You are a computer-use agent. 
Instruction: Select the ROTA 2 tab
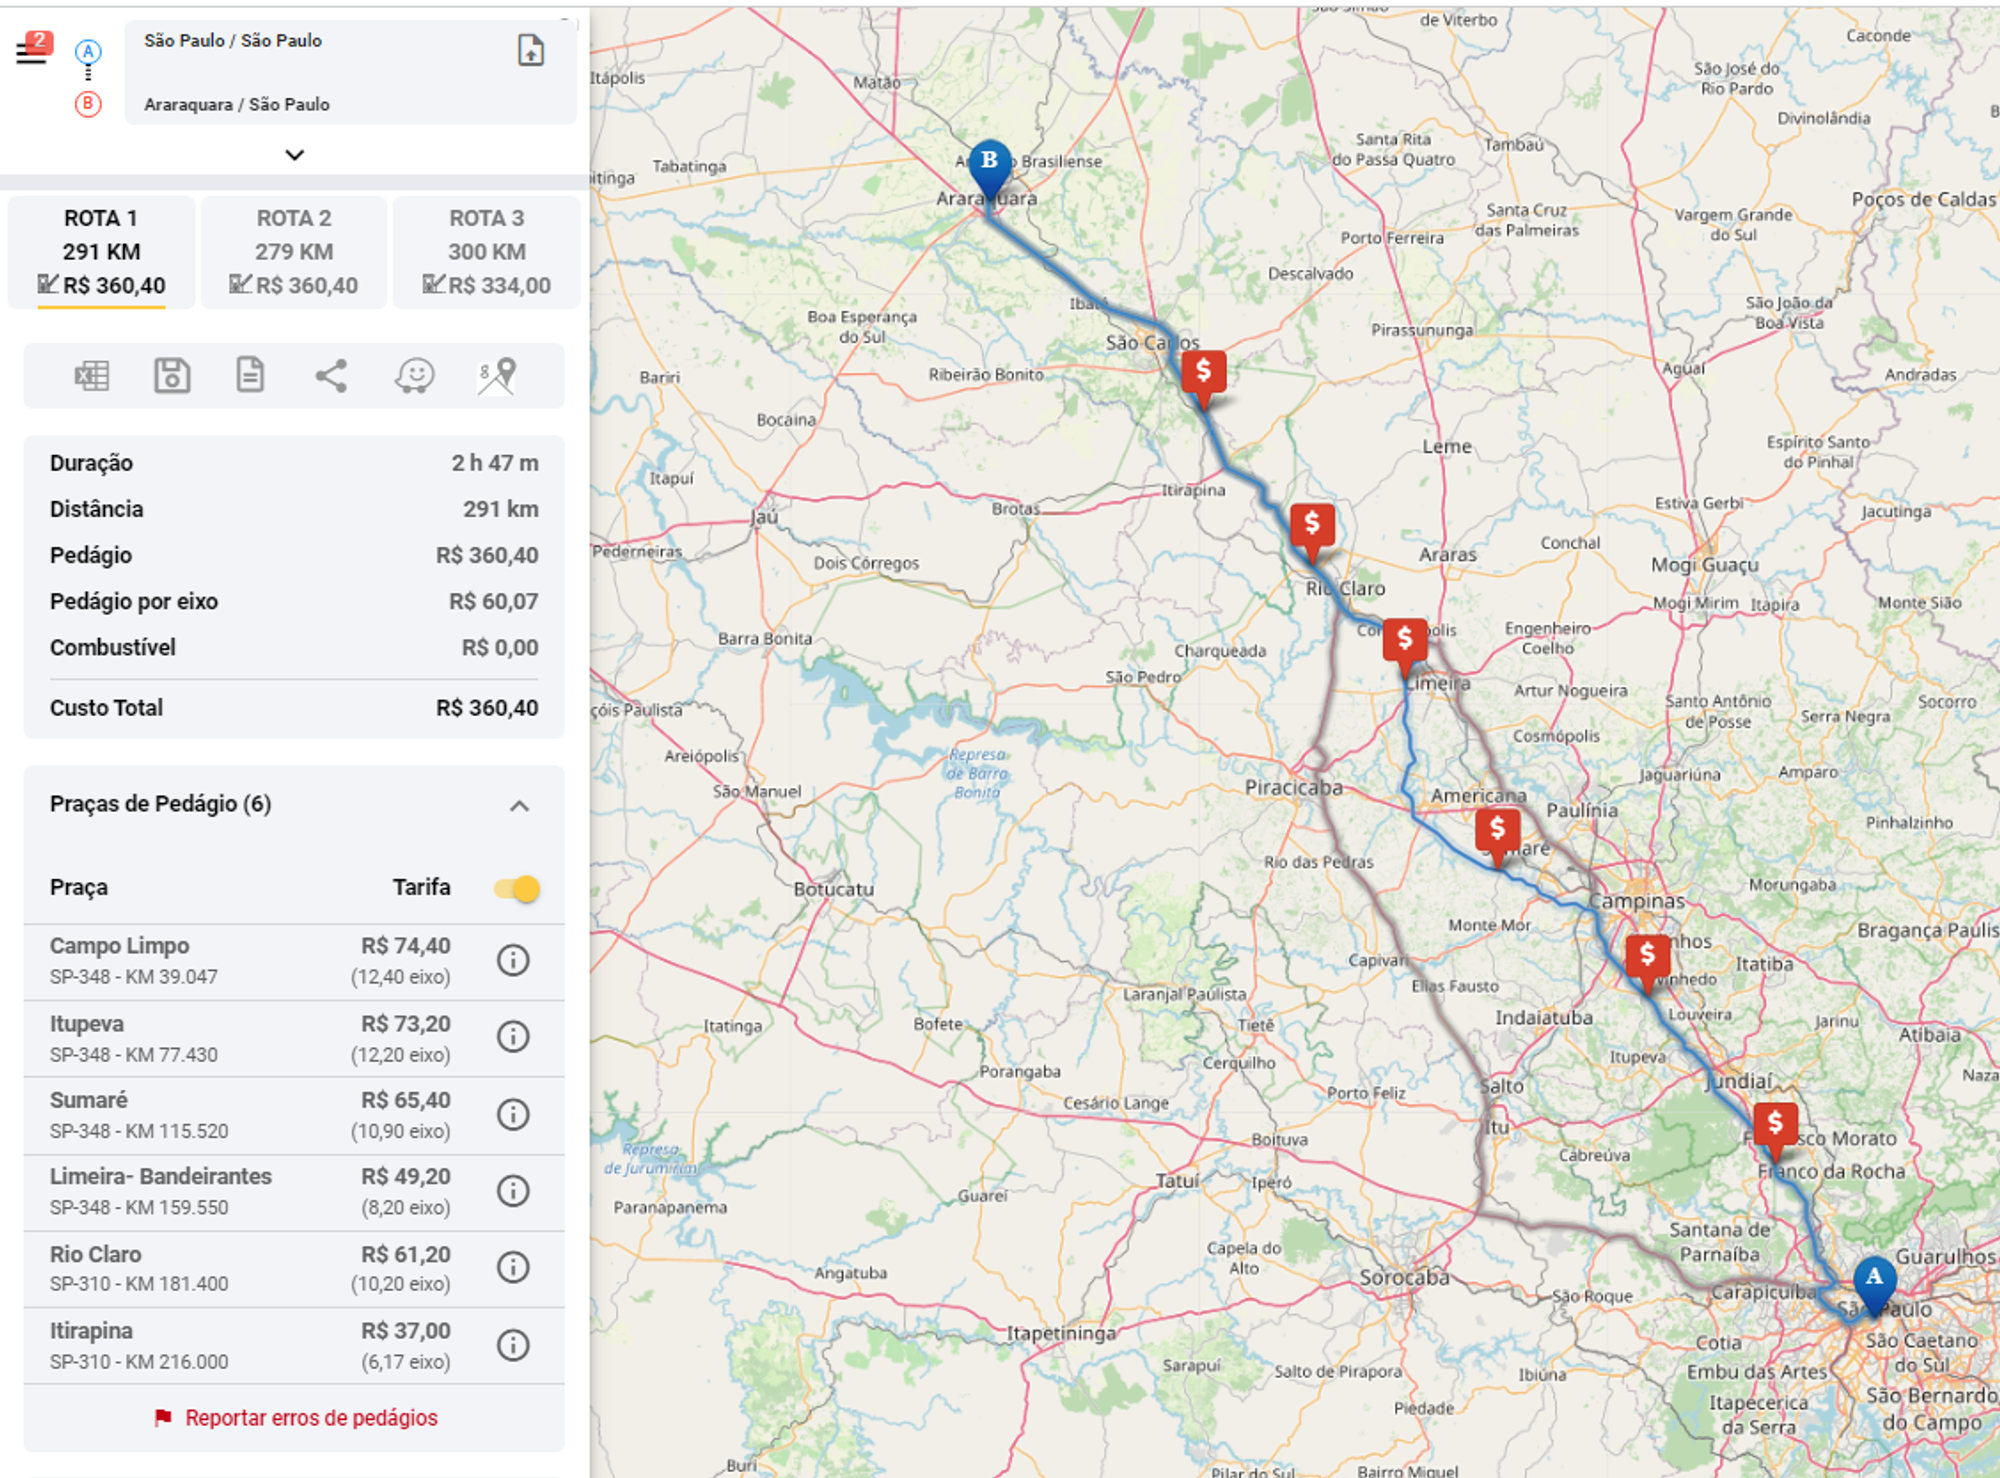click(294, 252)
